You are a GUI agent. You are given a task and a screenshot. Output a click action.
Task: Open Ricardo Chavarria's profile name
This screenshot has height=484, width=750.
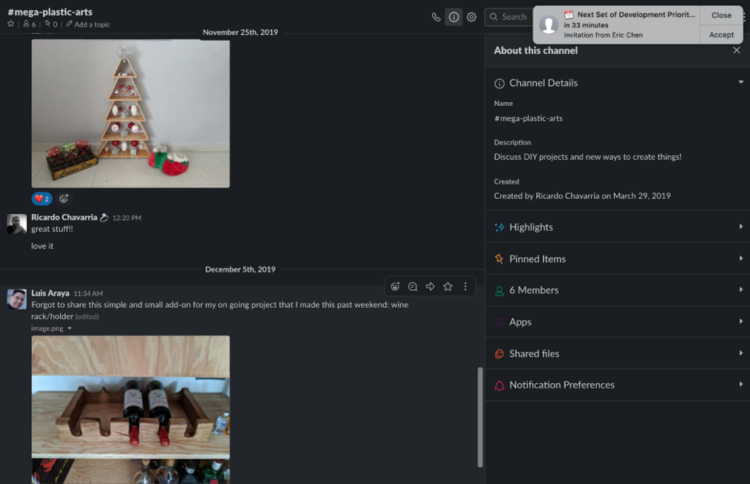[x=64, y=217]
